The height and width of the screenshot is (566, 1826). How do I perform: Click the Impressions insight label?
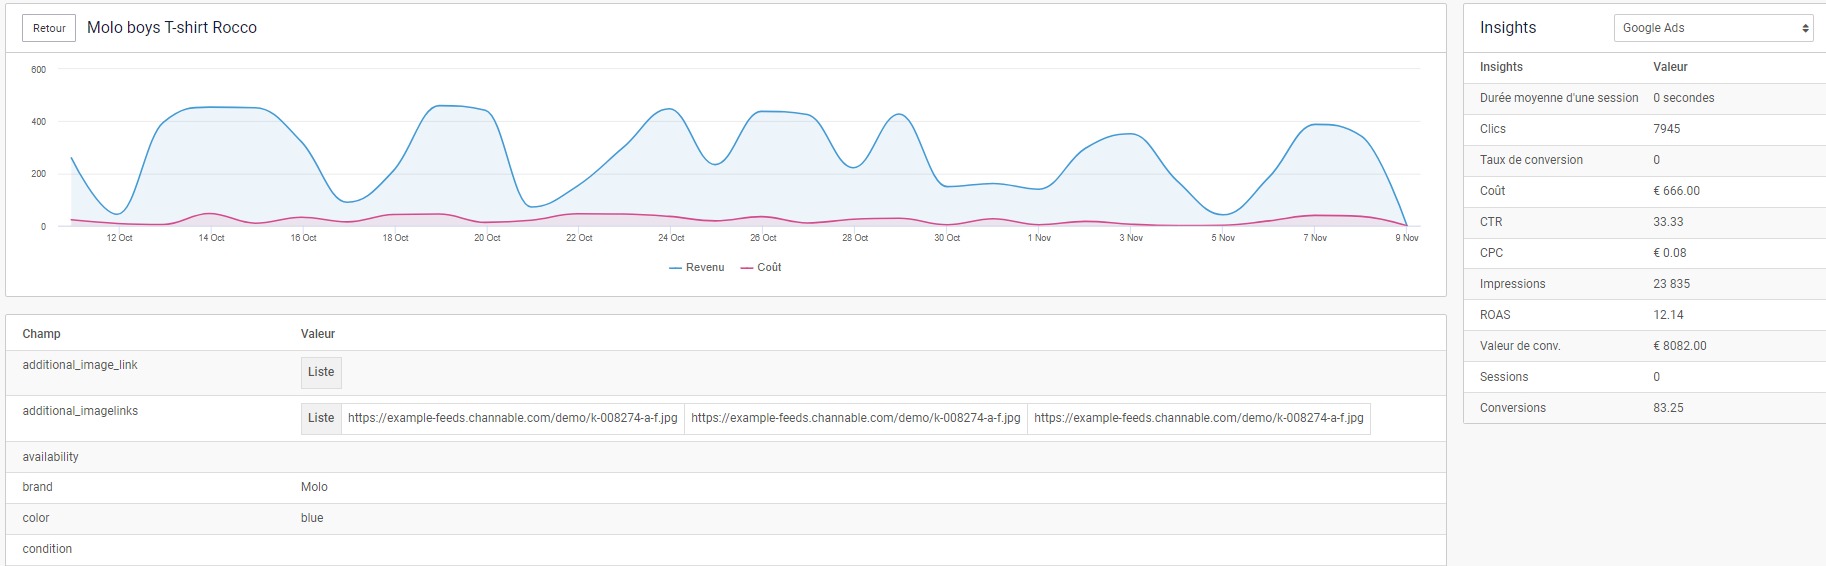(x=1513, y=284)
